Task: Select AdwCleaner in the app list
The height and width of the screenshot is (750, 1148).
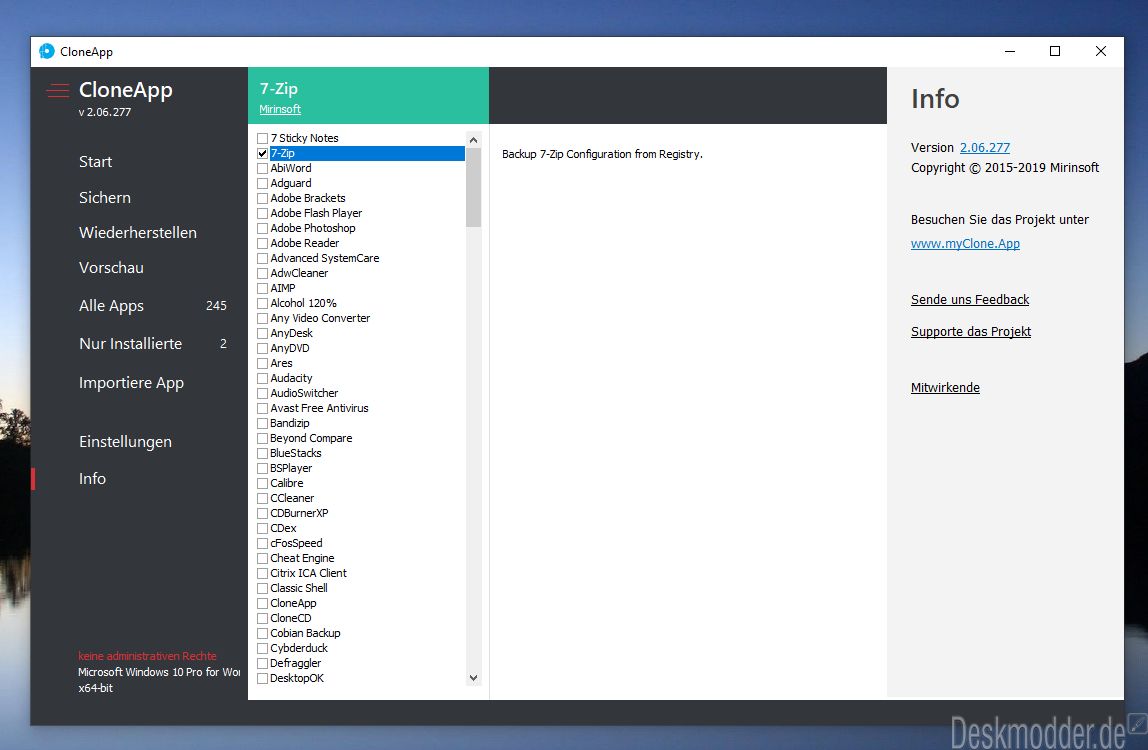Action: 299,273
